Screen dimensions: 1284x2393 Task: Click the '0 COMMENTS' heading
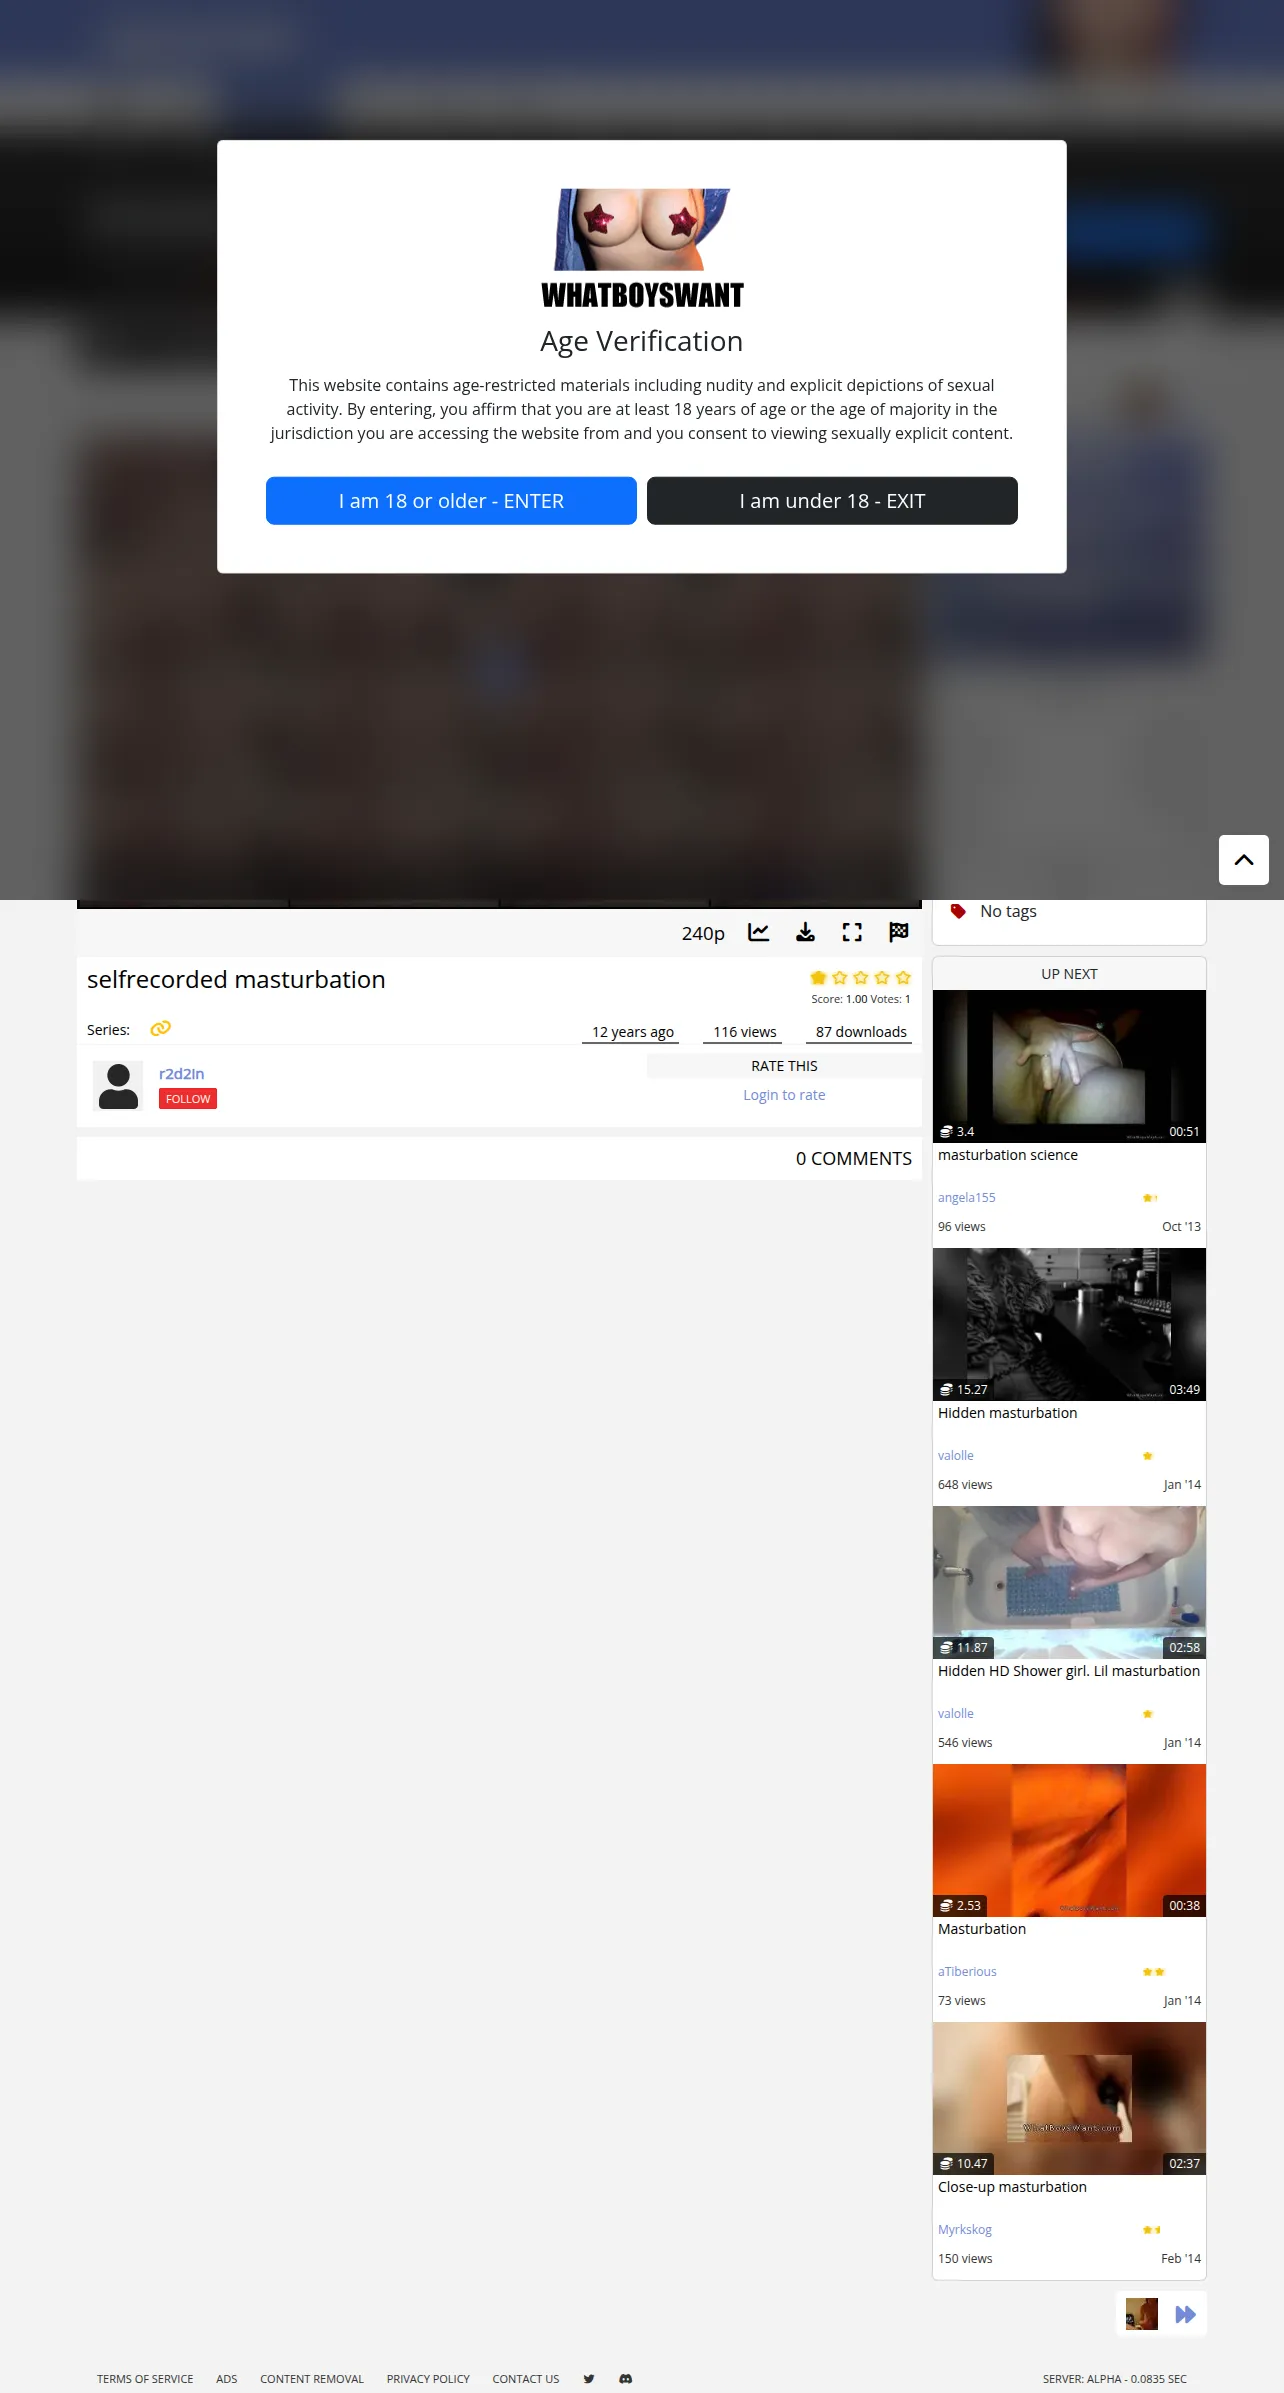tap(854, 1159)
